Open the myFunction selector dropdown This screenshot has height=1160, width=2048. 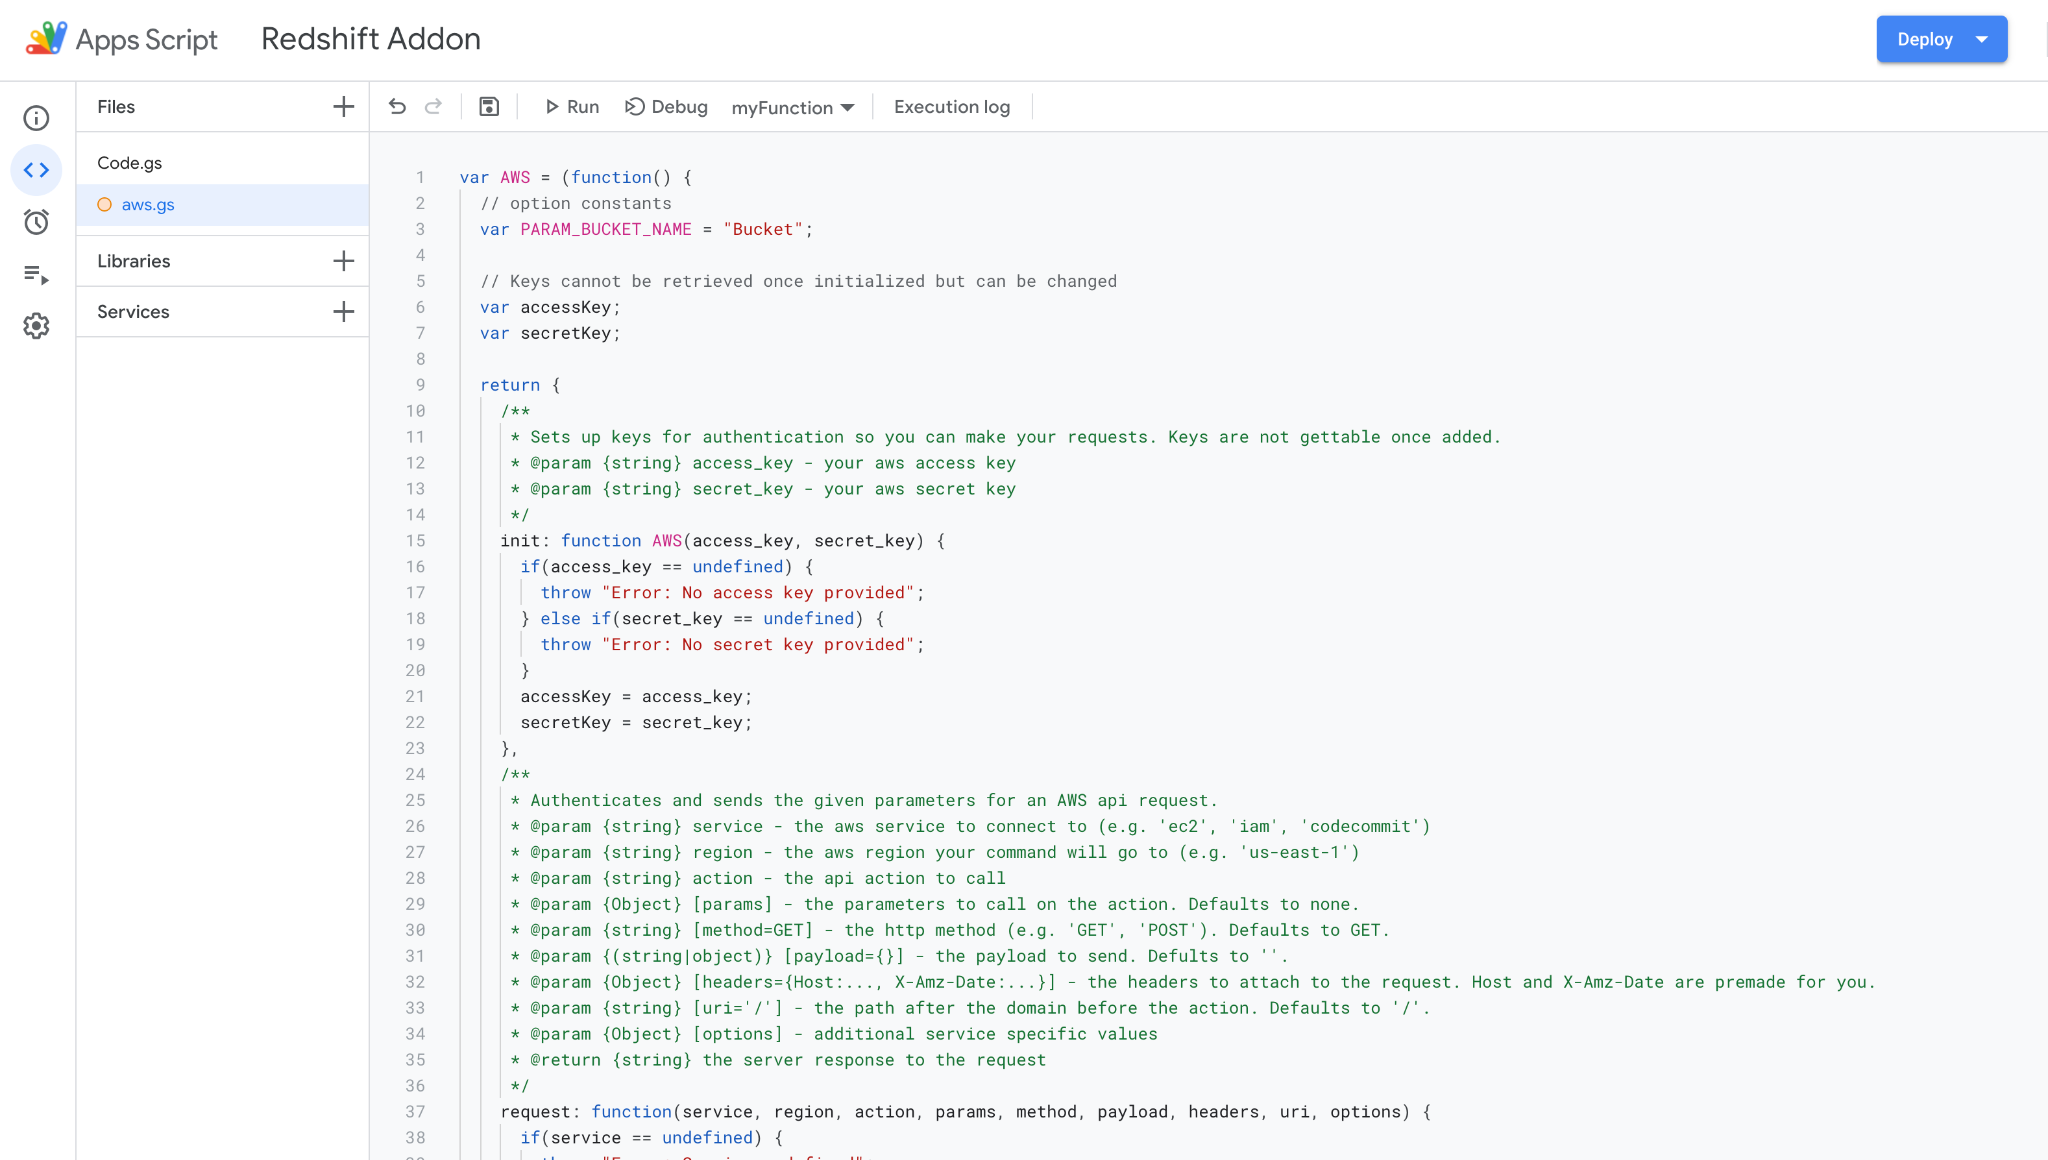[792, 107]
